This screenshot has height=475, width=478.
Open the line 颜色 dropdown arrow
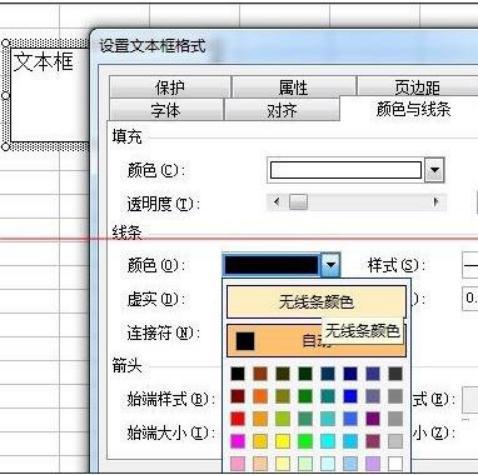point(330,265)
